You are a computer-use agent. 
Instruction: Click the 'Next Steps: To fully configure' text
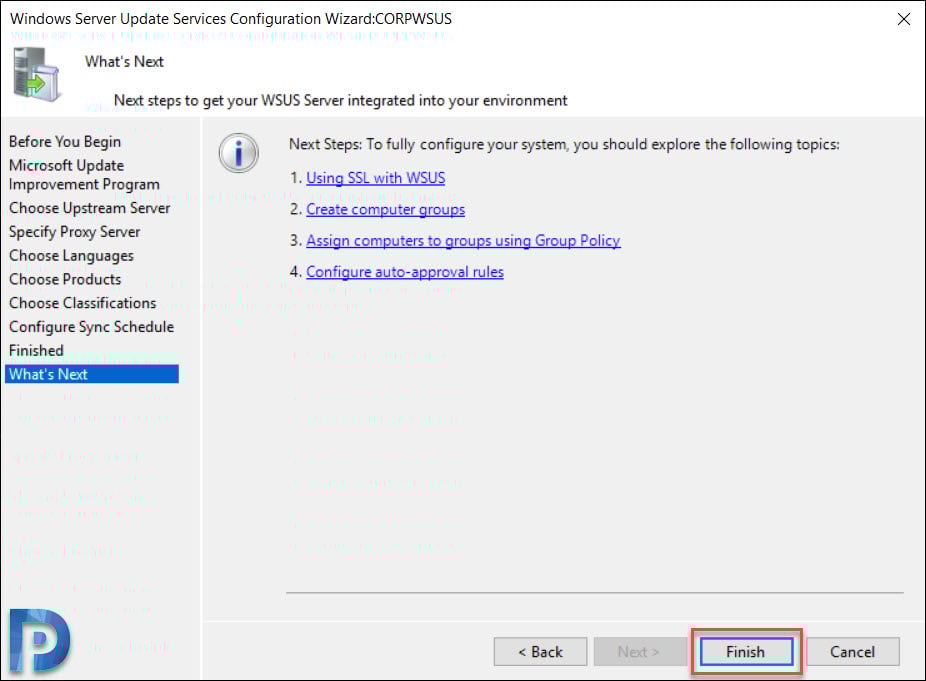pyautogui.click(x=564, y=144)
